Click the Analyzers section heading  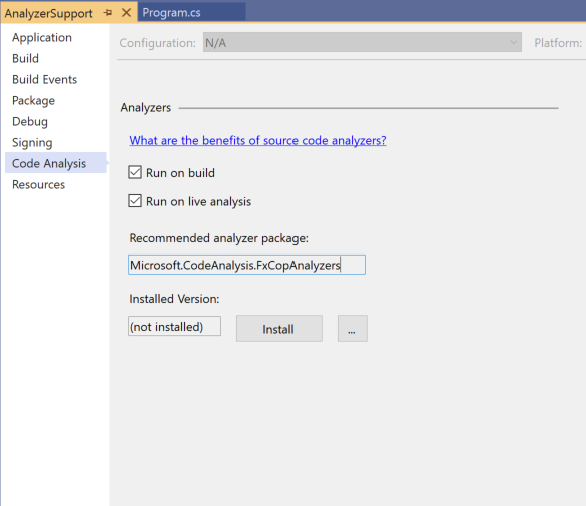[x=146, y=108]
